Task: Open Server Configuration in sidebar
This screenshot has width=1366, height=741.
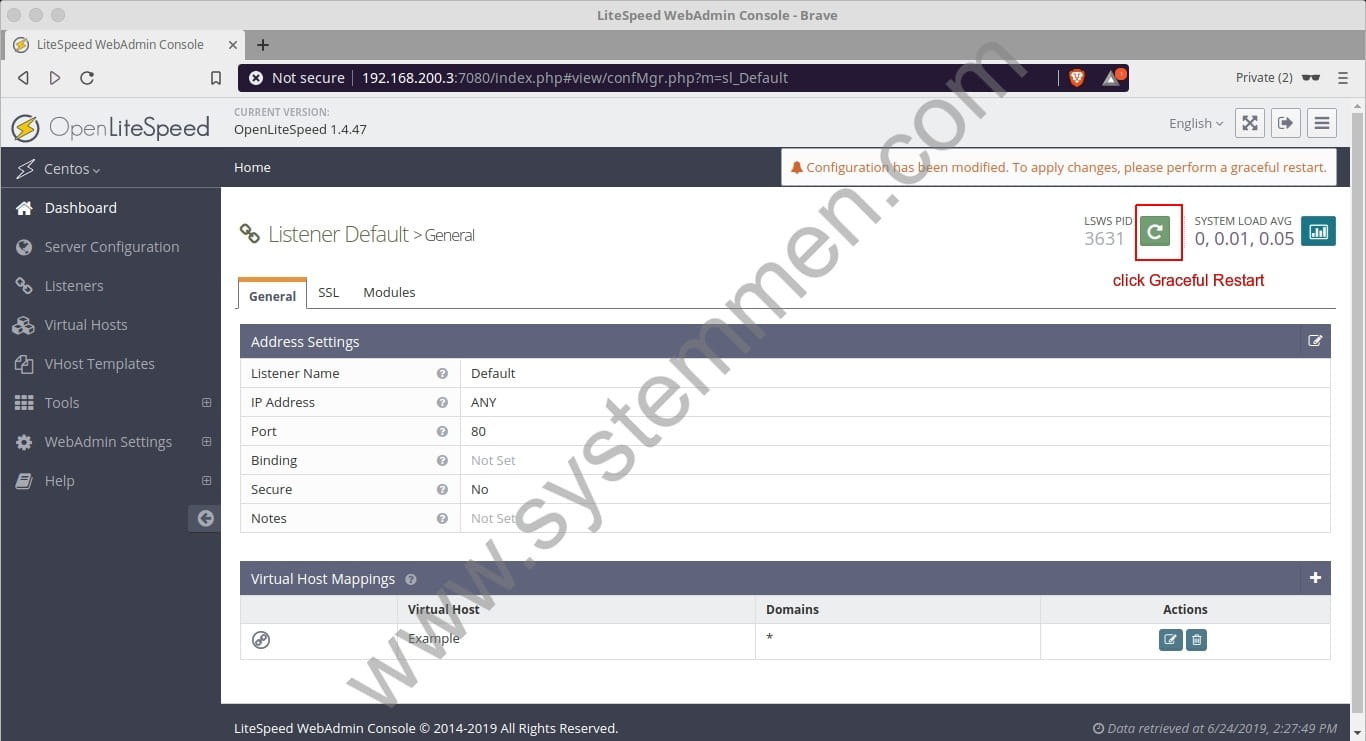Action: [110, 246]
